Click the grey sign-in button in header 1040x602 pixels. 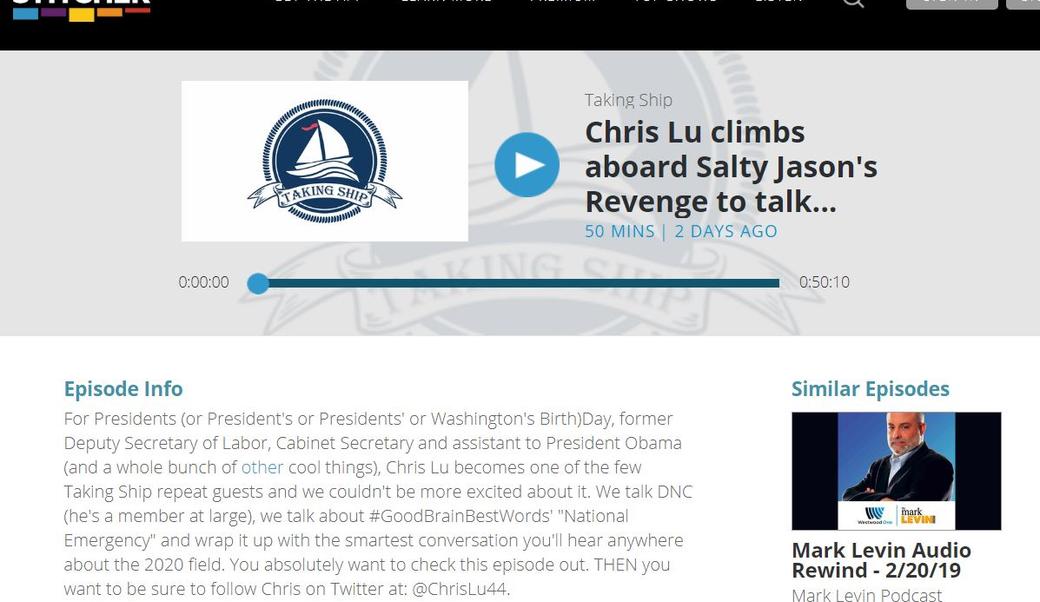952,3
